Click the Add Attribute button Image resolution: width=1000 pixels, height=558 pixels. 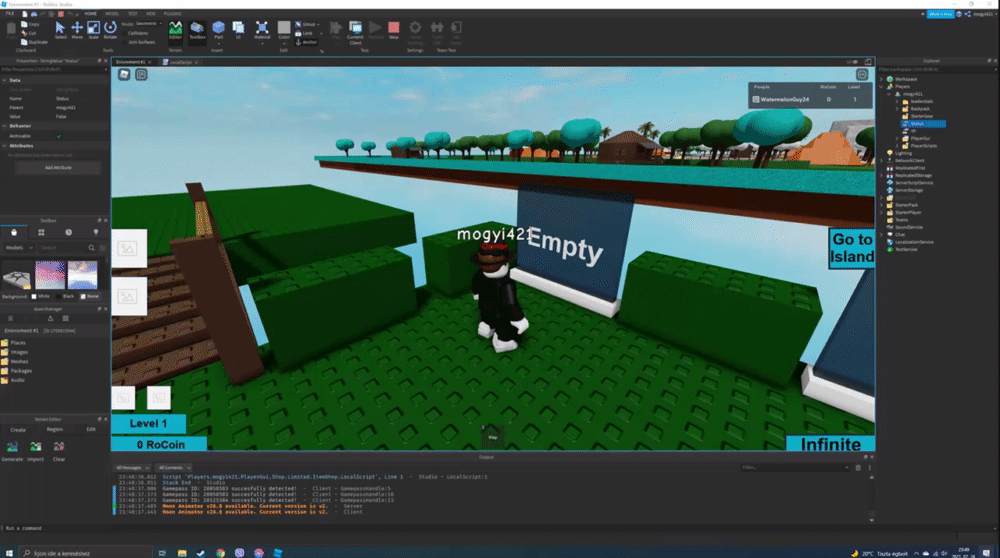(x=58, y=168)
